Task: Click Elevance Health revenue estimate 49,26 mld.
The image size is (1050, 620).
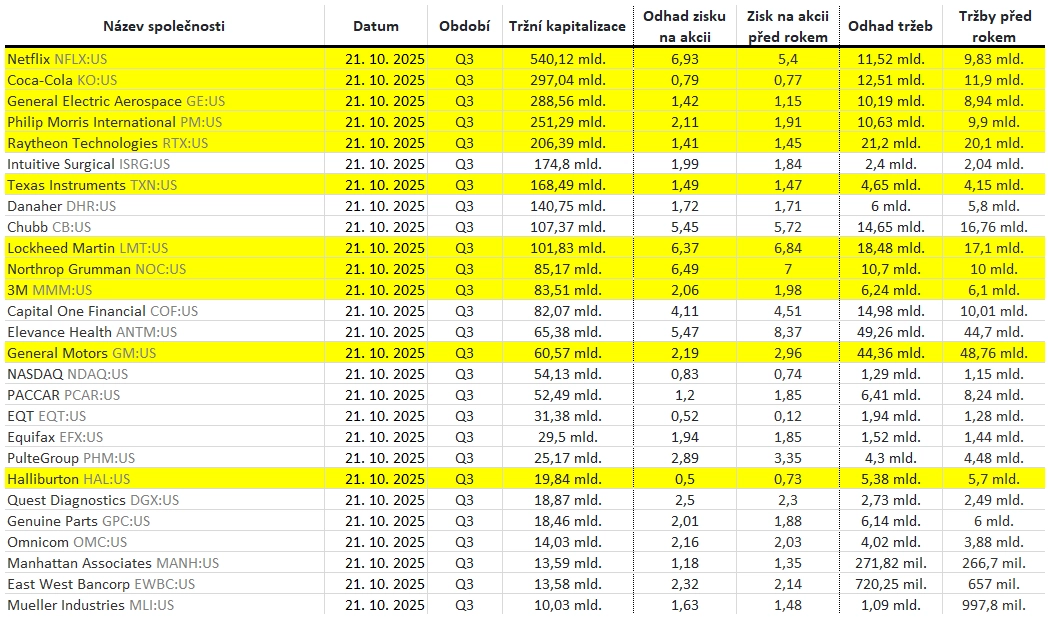Action: point(891,332)
